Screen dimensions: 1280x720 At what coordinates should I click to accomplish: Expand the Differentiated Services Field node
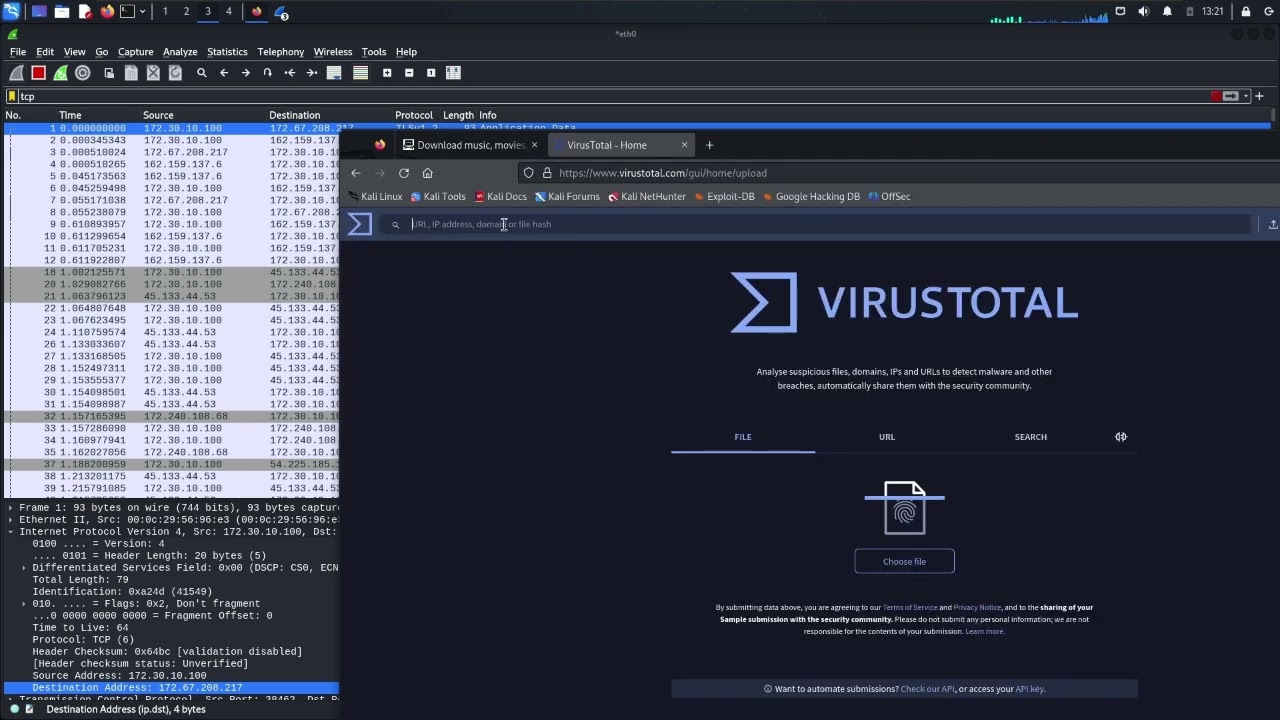pos(24,568)
